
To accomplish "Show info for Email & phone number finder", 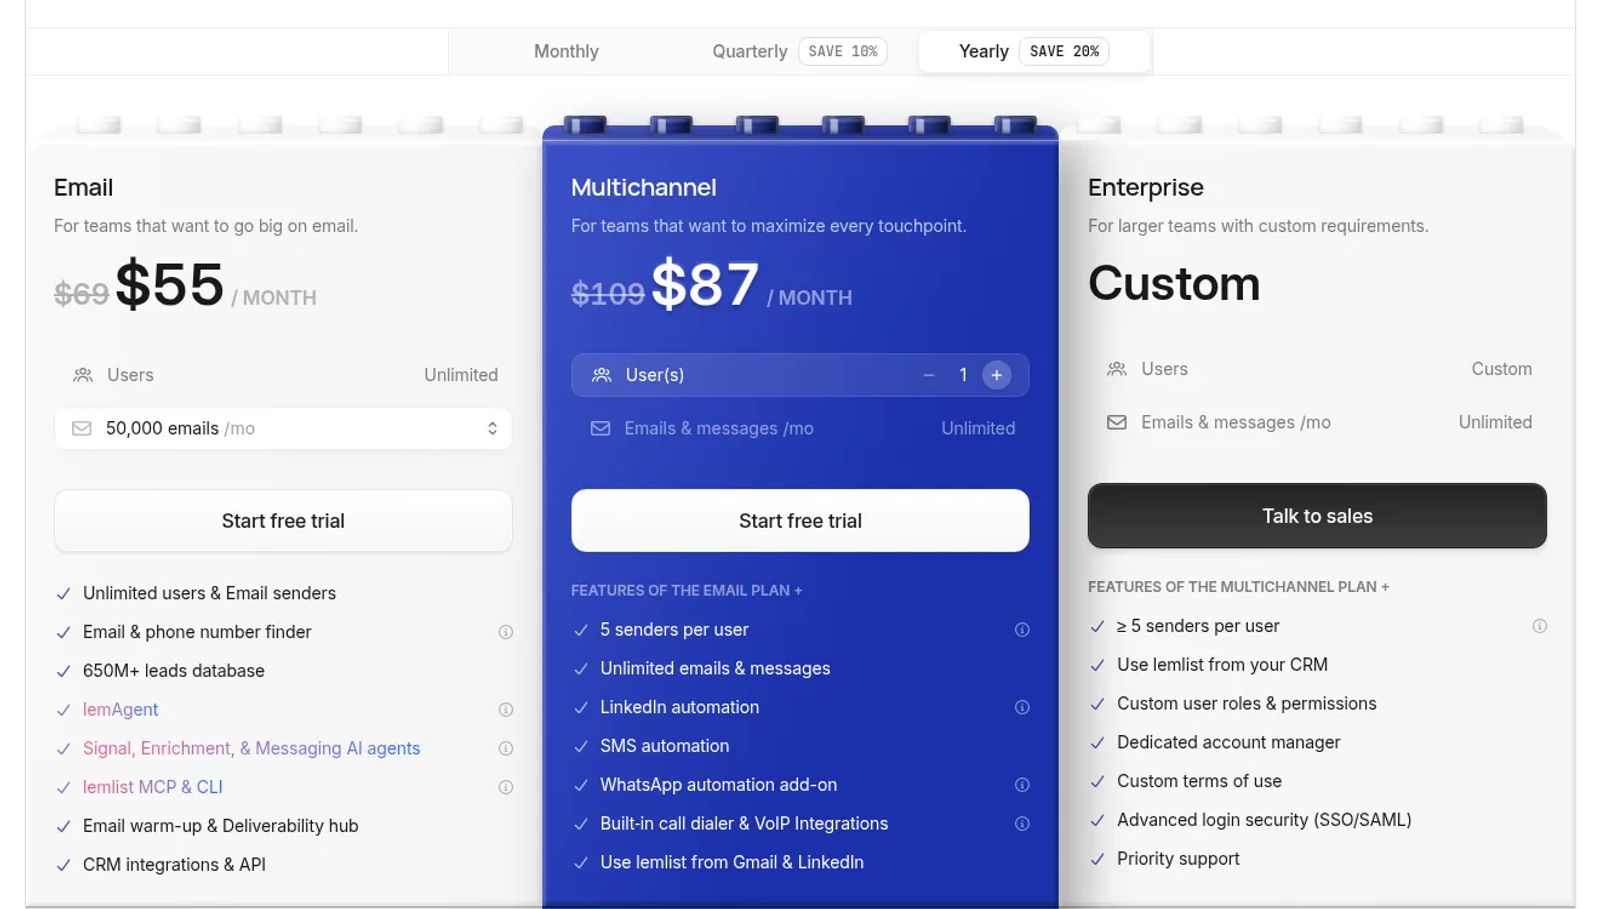I will (x=506, y=632).
